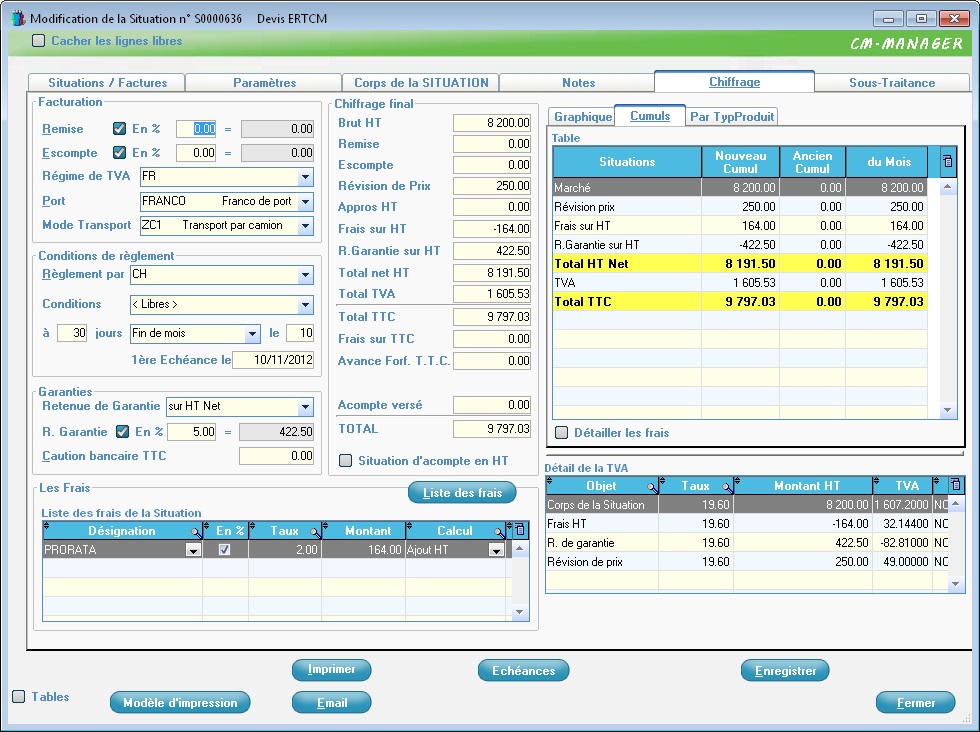
Task: Click Modèle d'impression button
Action: [180, 703]
